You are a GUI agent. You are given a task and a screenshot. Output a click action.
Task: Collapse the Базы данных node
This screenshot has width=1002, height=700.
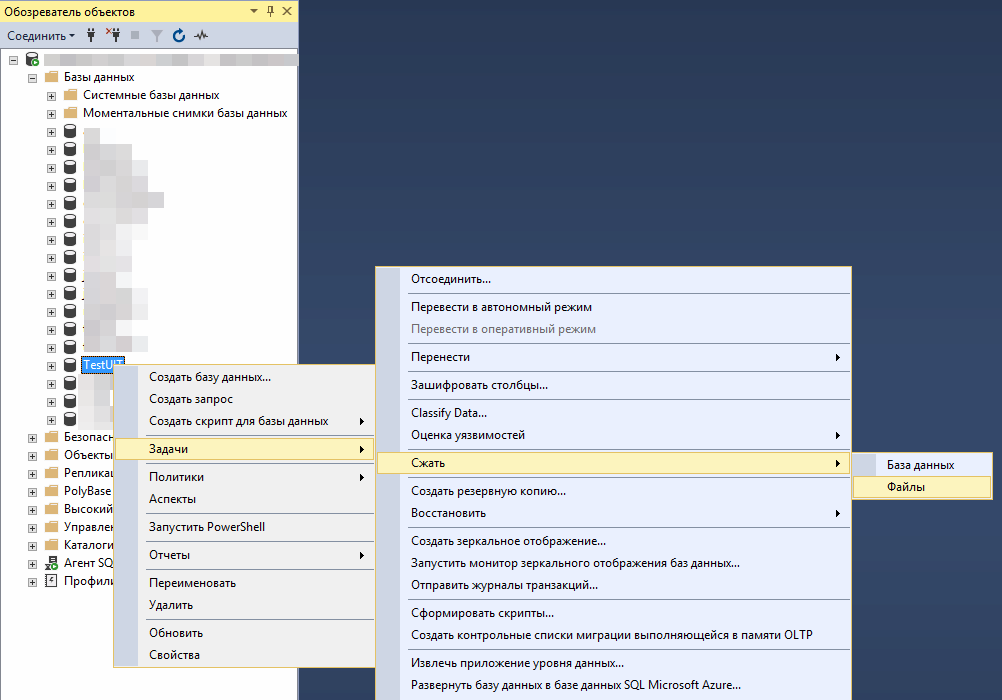click(x=32, y=76)
